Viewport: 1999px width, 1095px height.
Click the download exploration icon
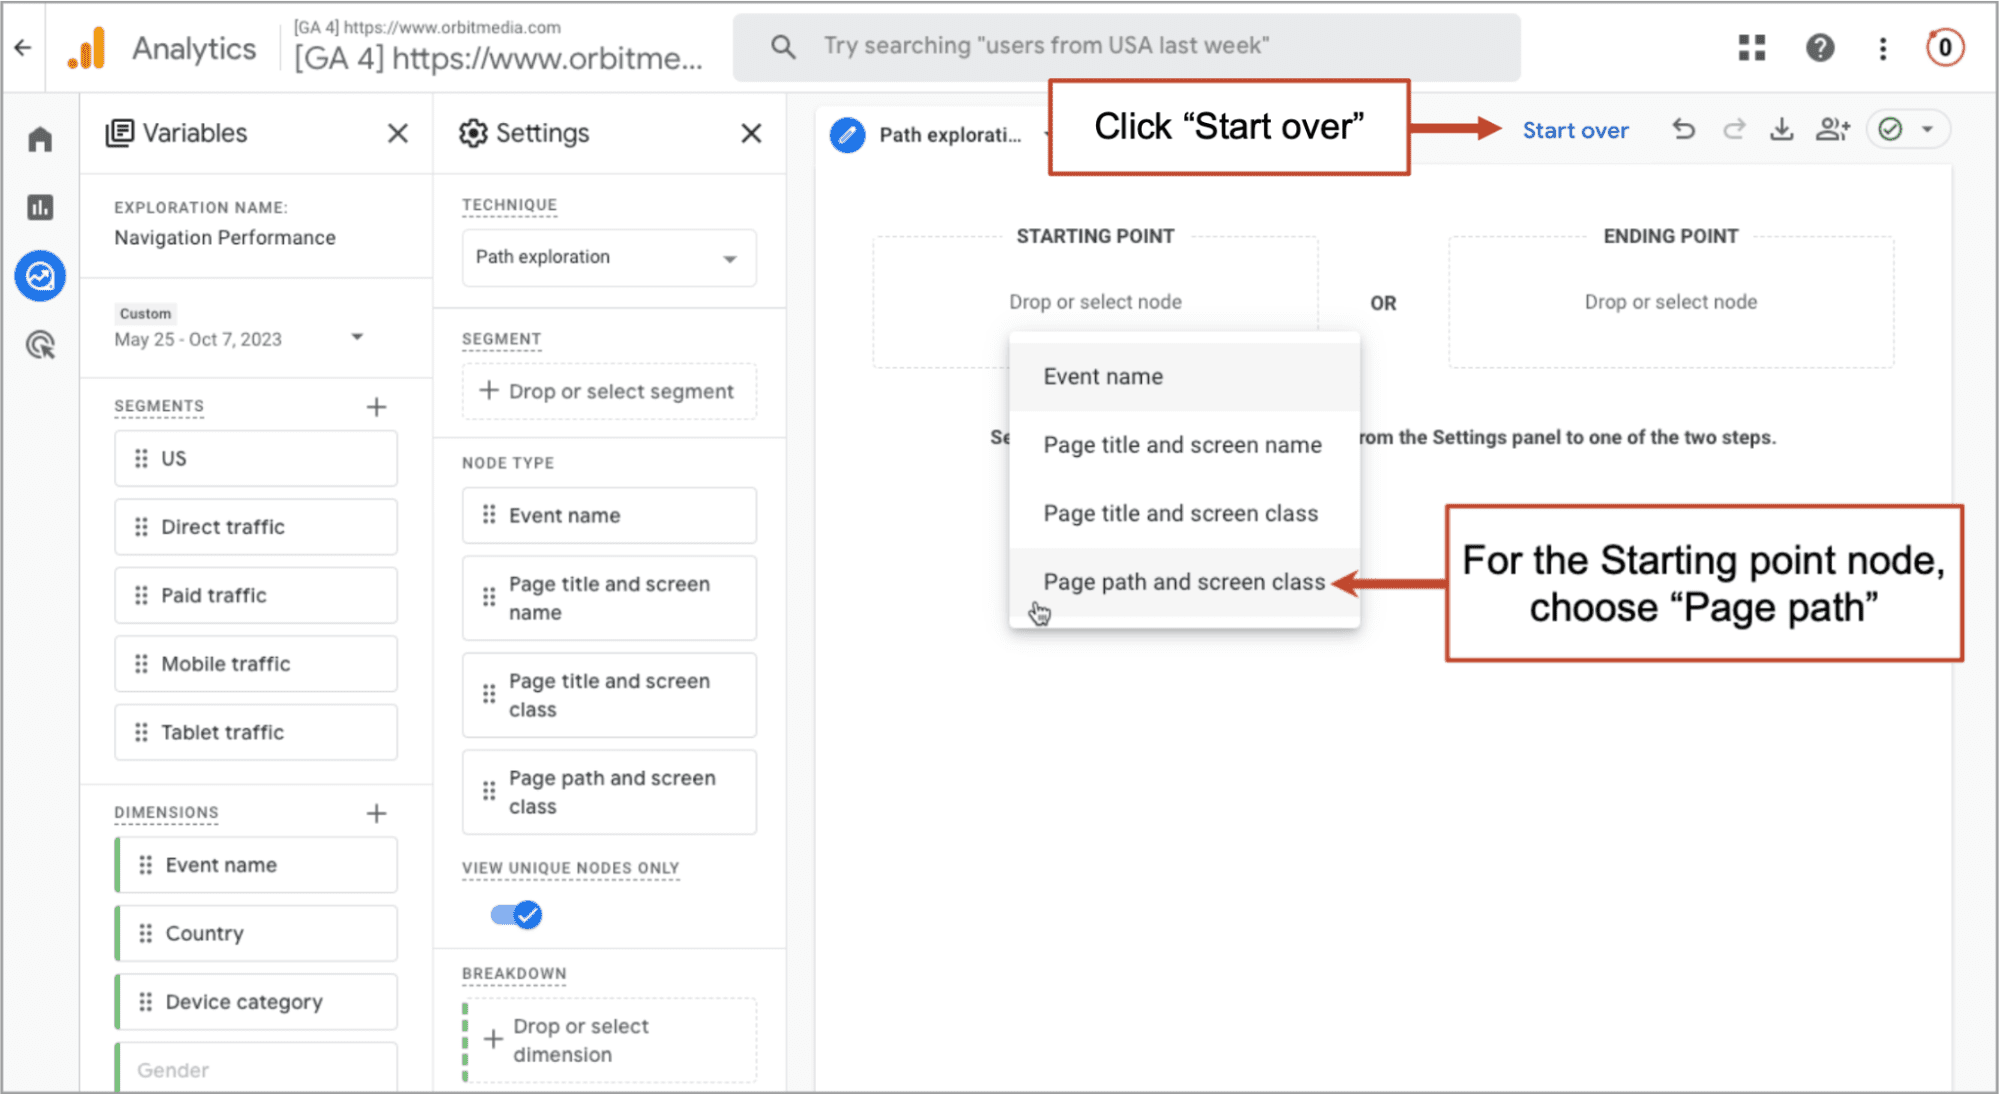click(1781, 130)
